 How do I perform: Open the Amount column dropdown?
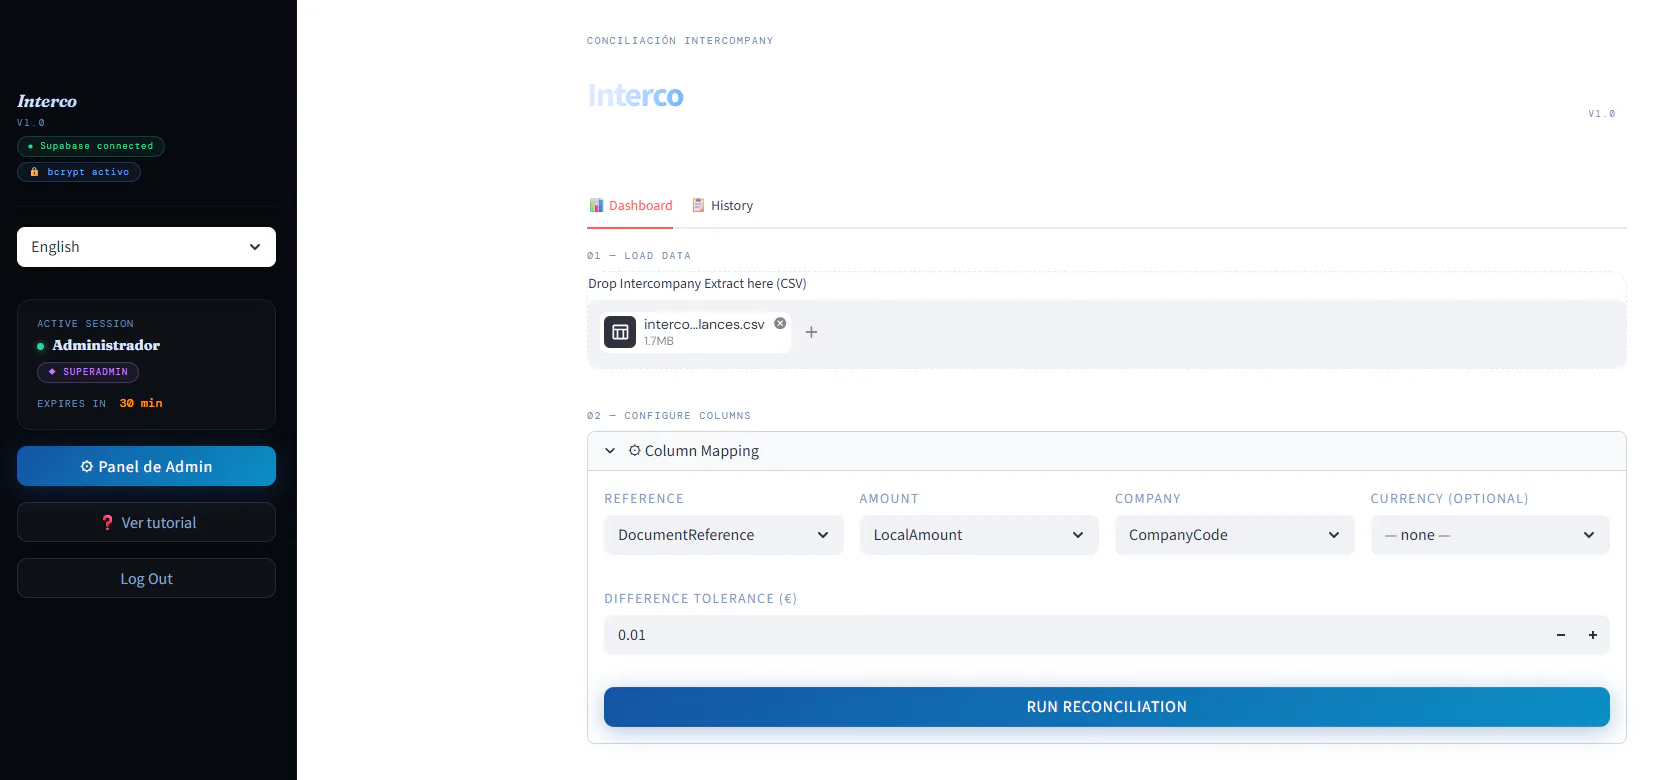(x=979, y=535)
